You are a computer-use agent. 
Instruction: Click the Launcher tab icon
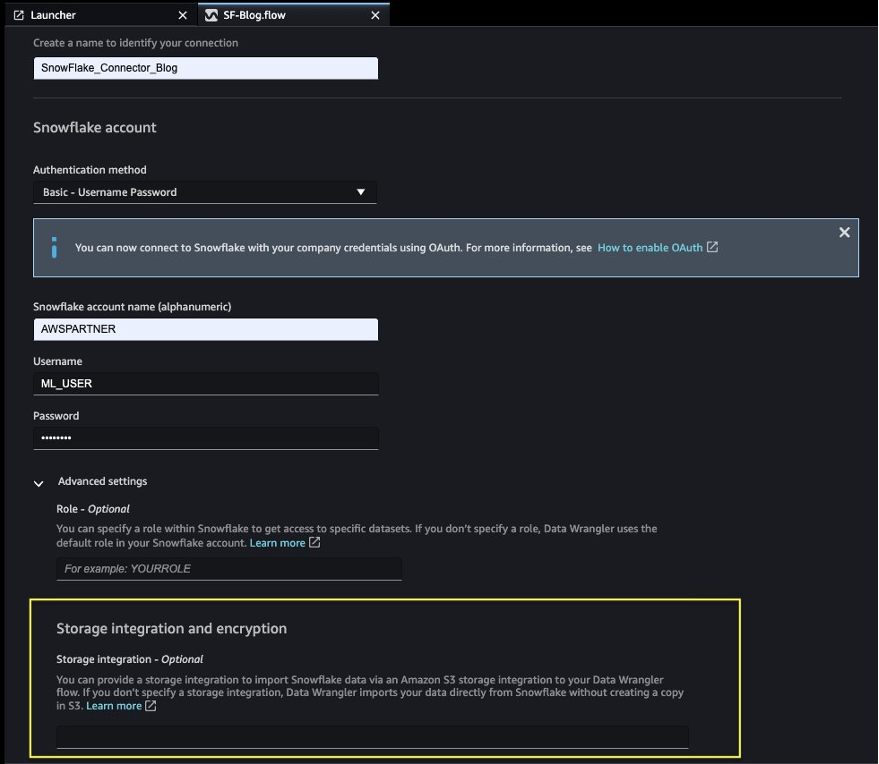pos(18,15)
